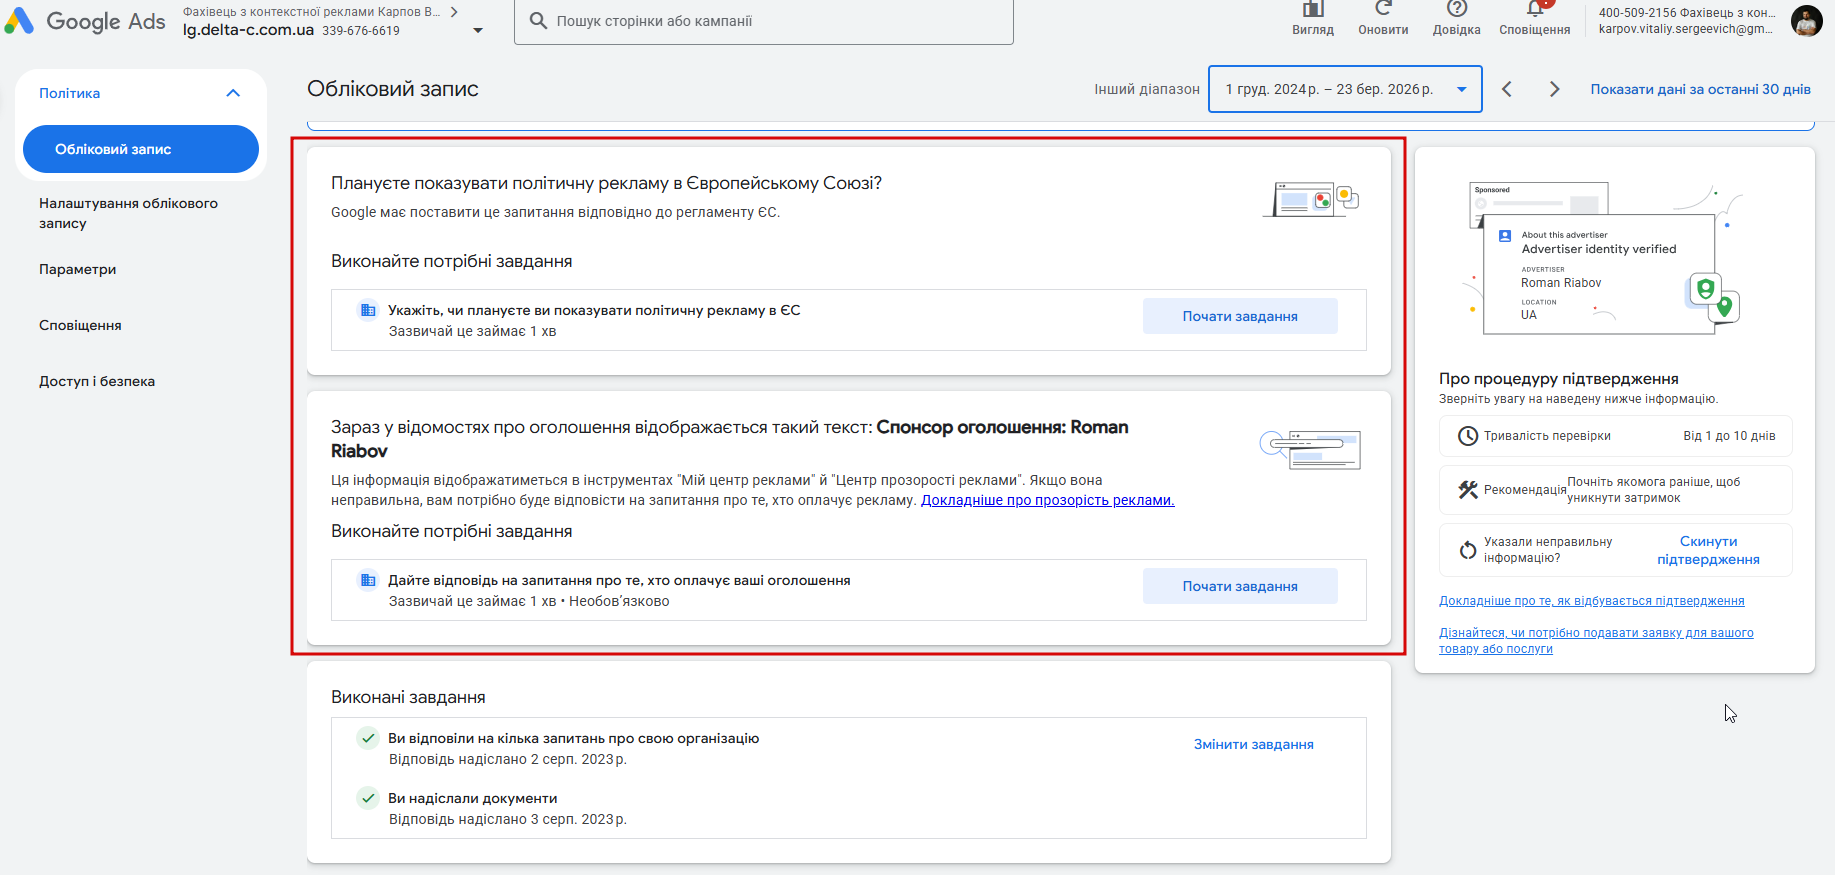
Task: Open the account selector dropdown arrow
Action: click(x=478, y=30)
